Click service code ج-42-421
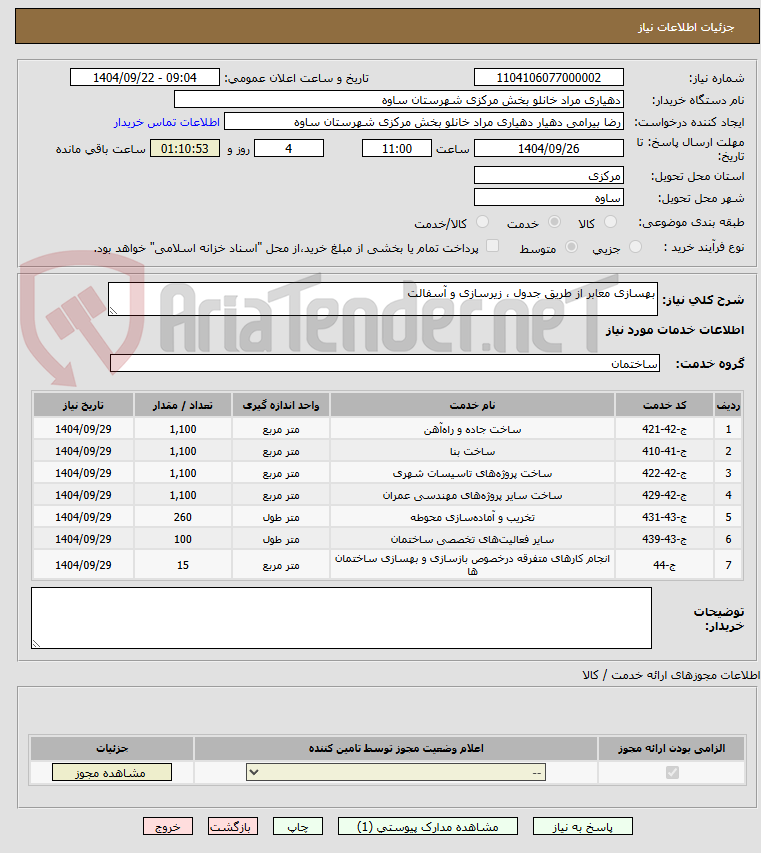The width and height of the screenshot is (761, 853). click(664, 429)
